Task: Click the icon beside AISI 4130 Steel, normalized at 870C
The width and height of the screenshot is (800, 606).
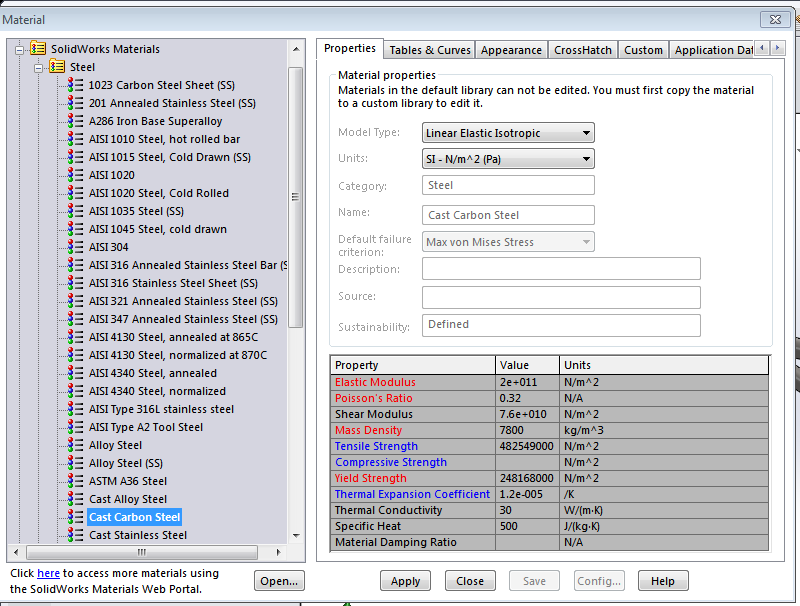Action: [76, 355]
